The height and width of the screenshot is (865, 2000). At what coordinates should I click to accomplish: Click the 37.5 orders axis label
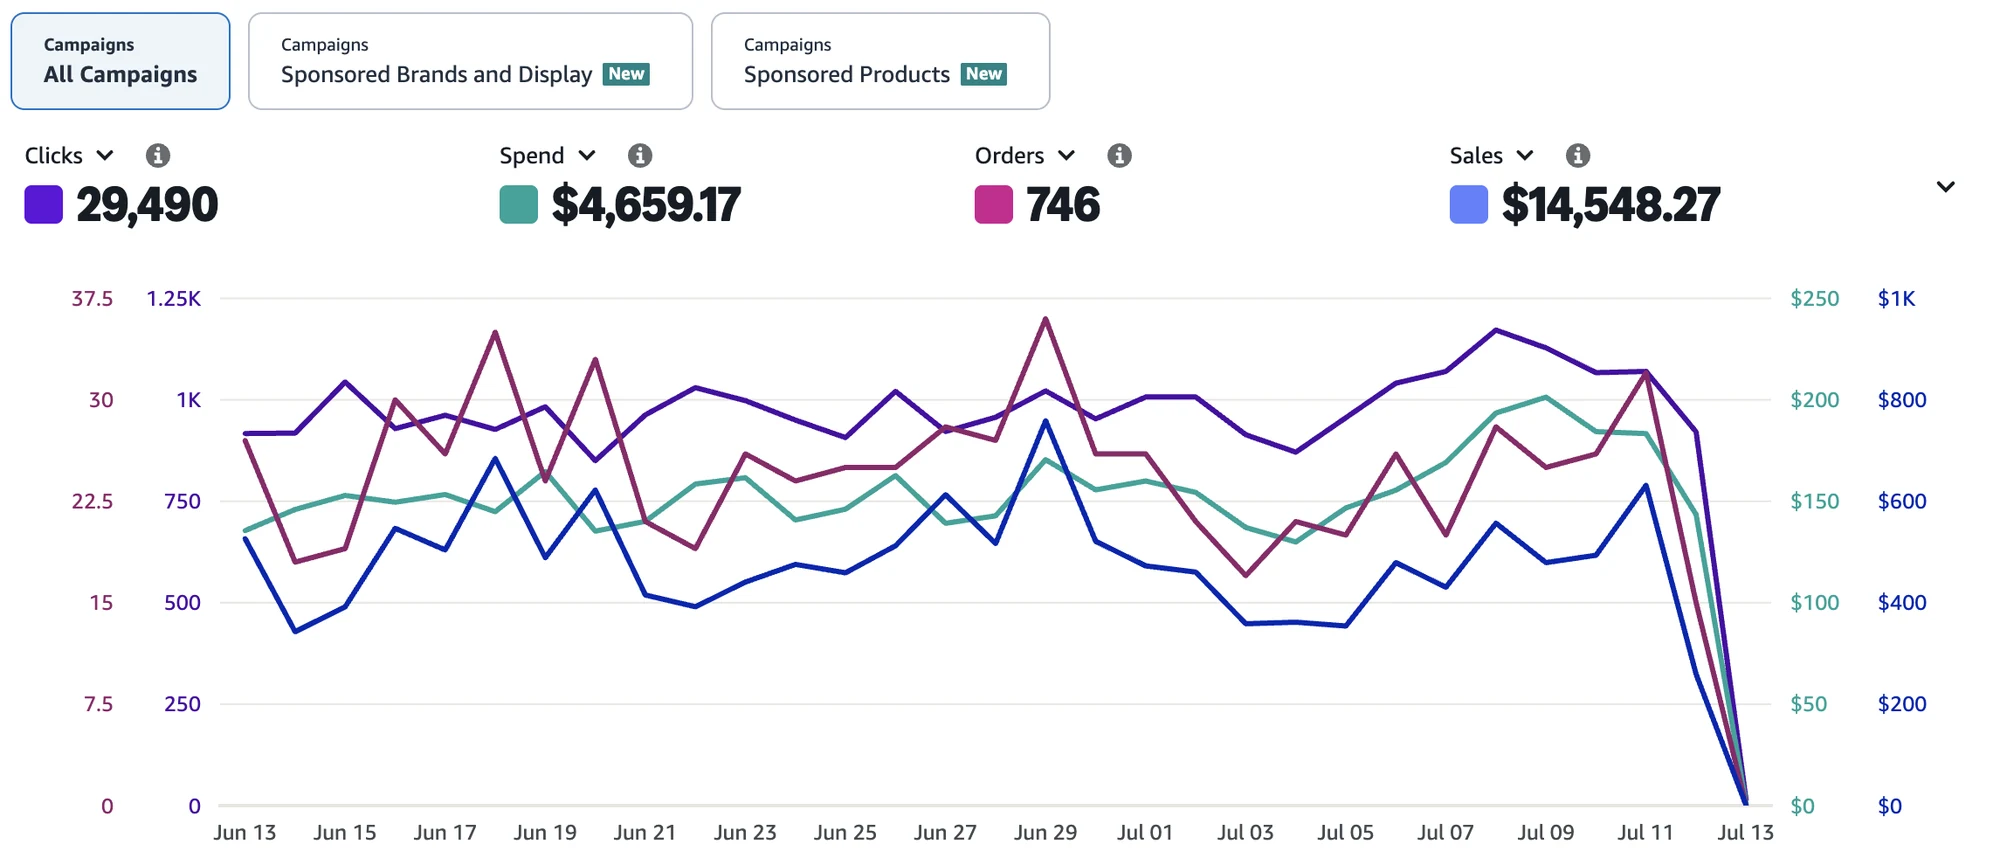tap(92, 299)
